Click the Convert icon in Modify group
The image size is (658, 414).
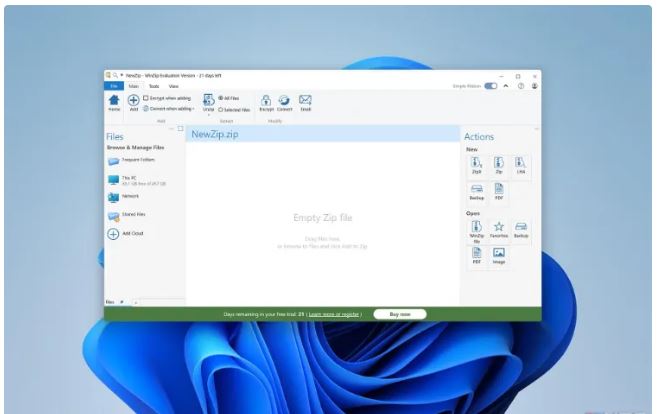click(x=285, y=100)
